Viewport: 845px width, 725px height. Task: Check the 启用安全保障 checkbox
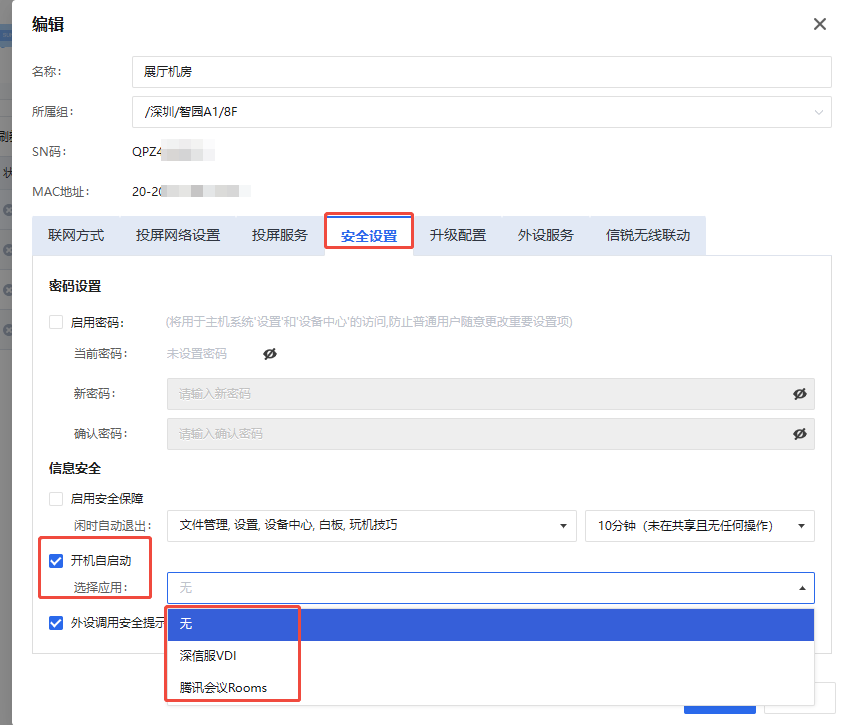click(x=56, y=498)
